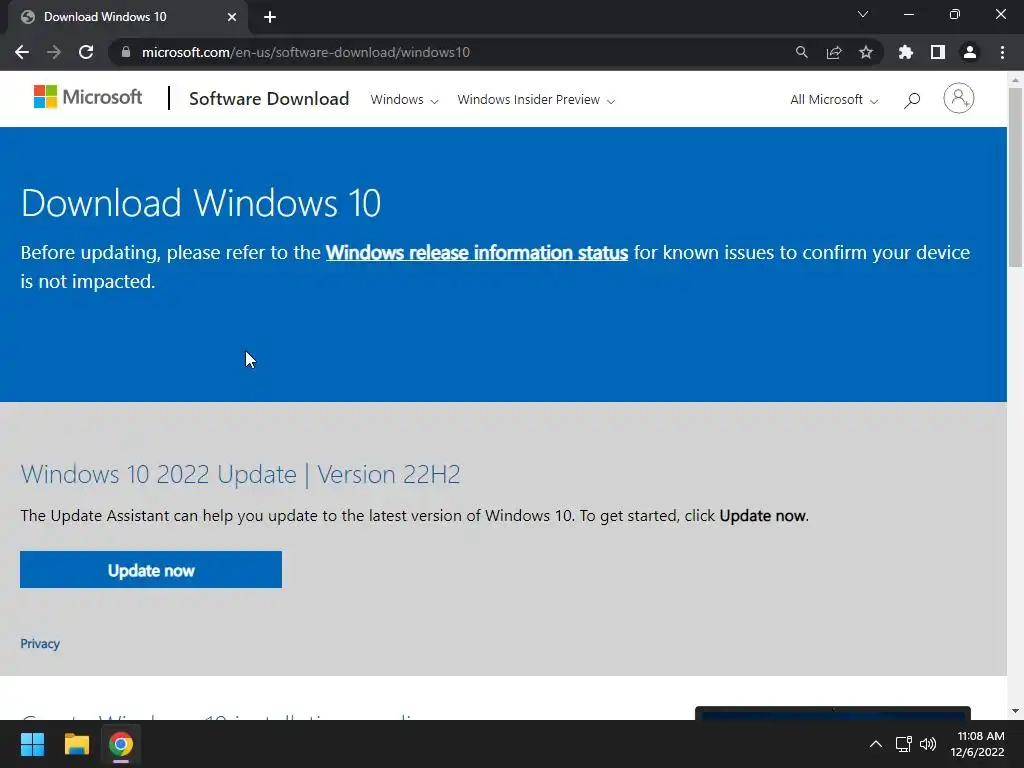
Task: Click the Microsoft logo
Action: 88,97
